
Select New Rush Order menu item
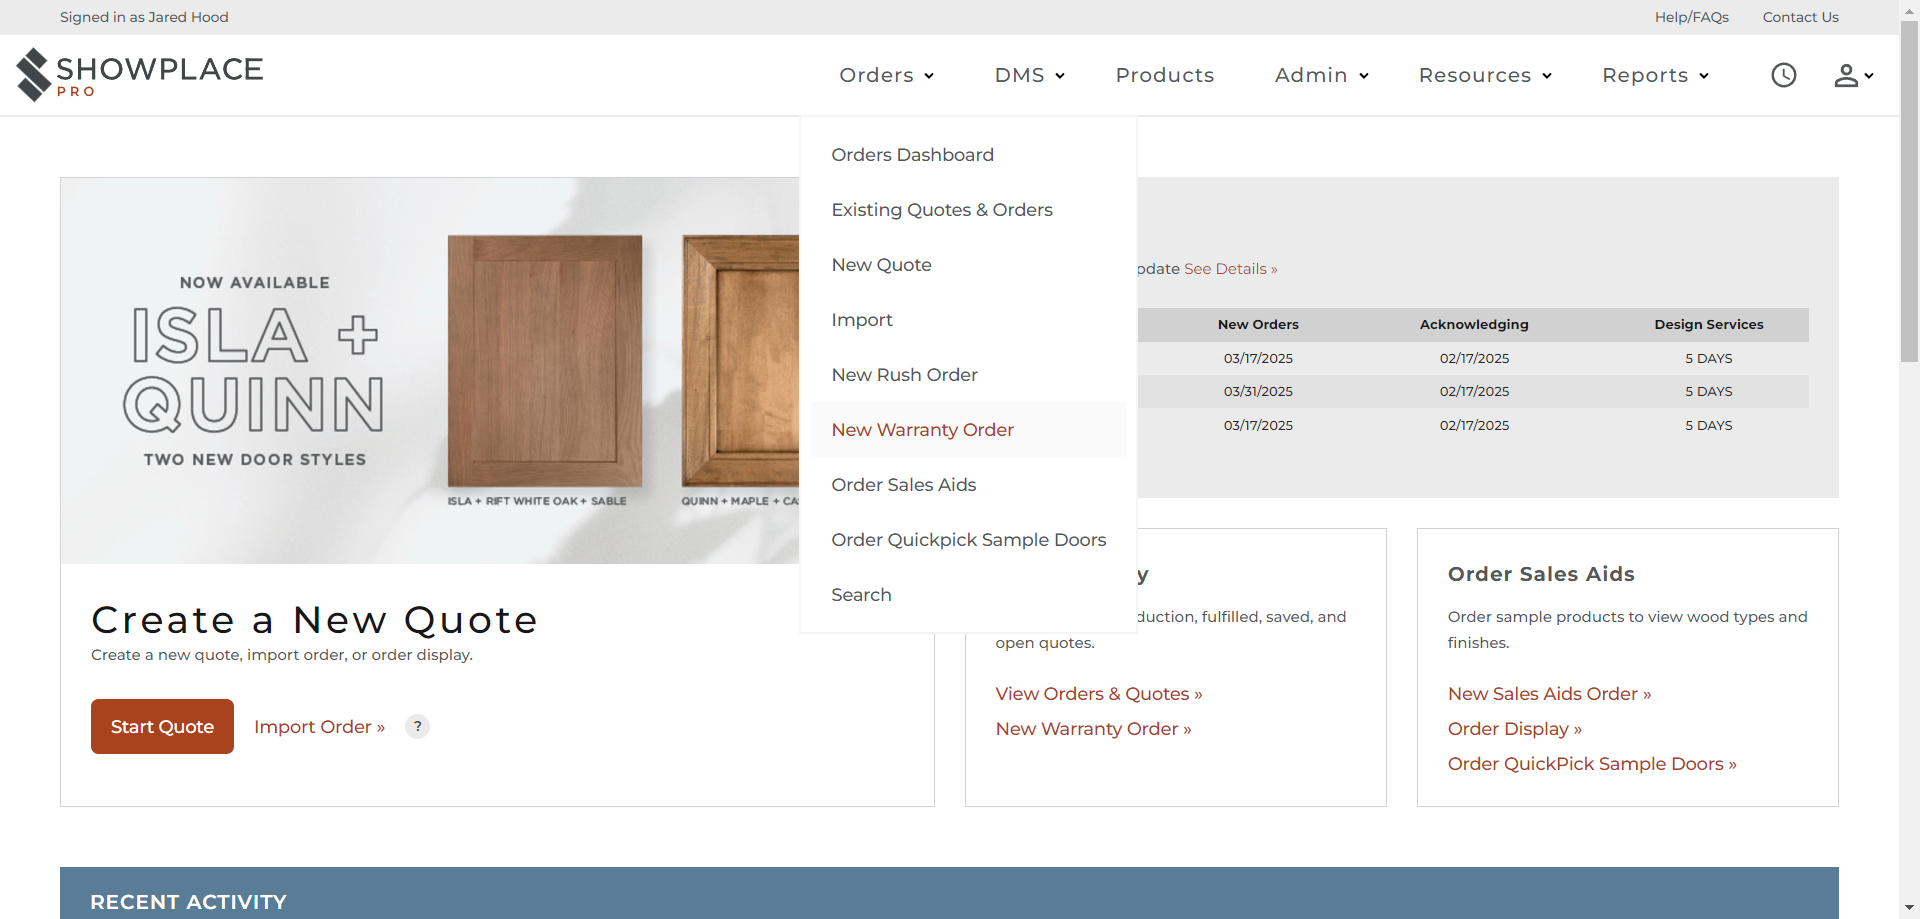(x=968, y=375)
